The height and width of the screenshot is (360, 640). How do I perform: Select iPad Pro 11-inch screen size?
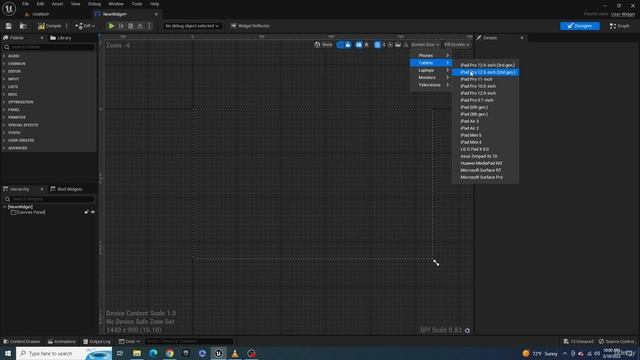pyautogui.click(x=485, y=79)
